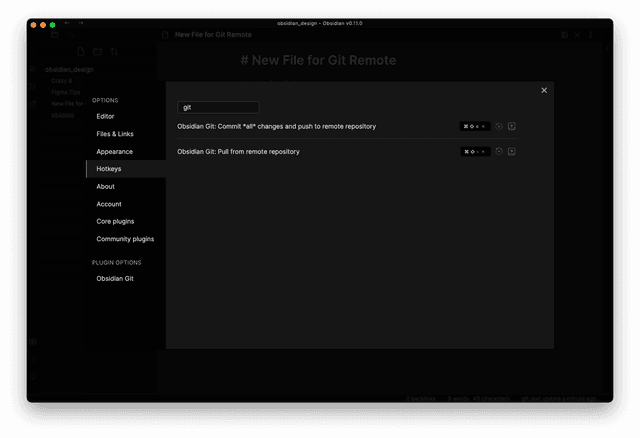Click the back navigation arrow in the title bar
Viewport: 640px width, 438px height.
click(67, 23)
